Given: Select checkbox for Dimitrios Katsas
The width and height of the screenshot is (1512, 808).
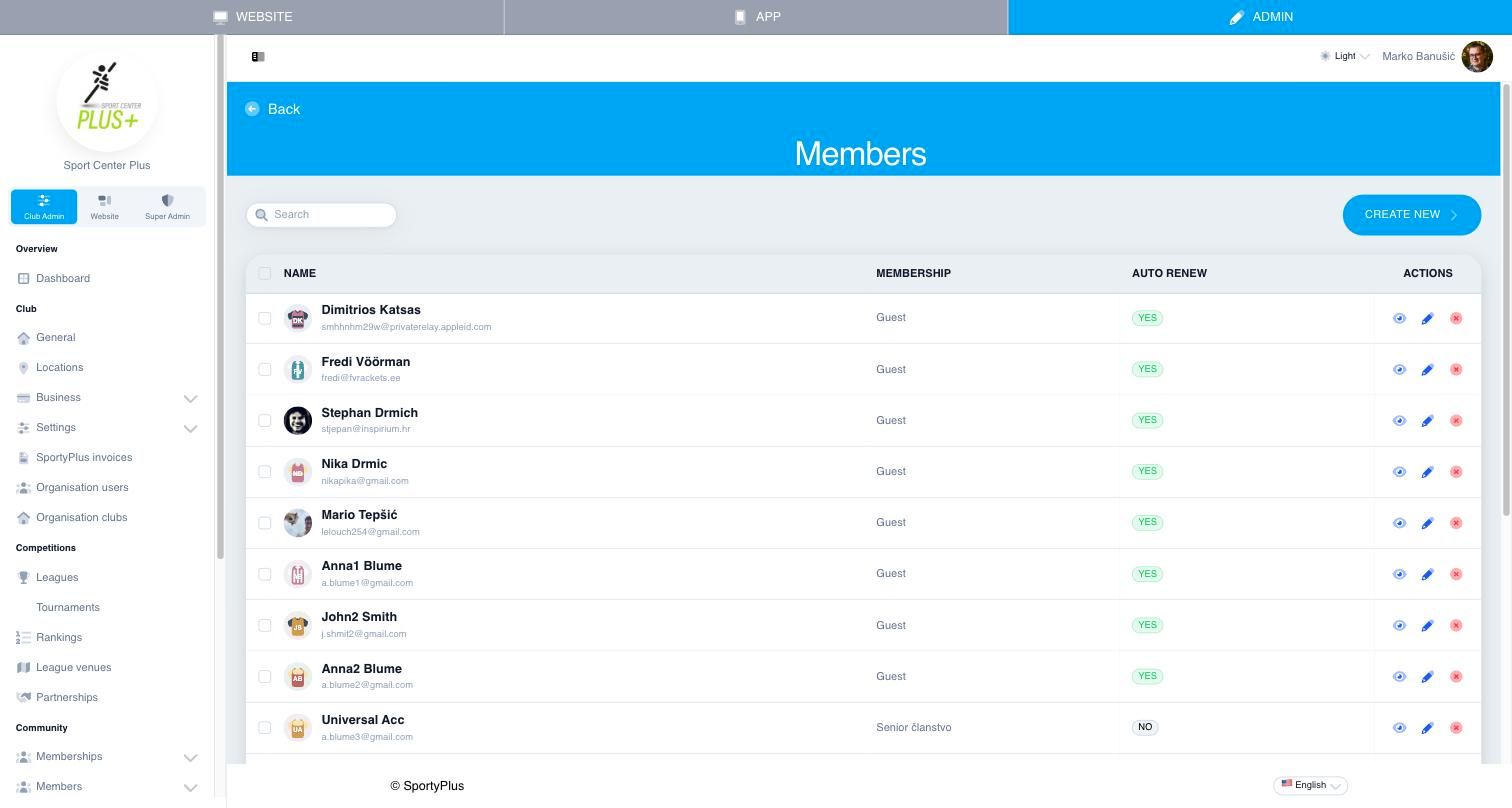Looking at the screenshot, I should click(x=264, y=318).
